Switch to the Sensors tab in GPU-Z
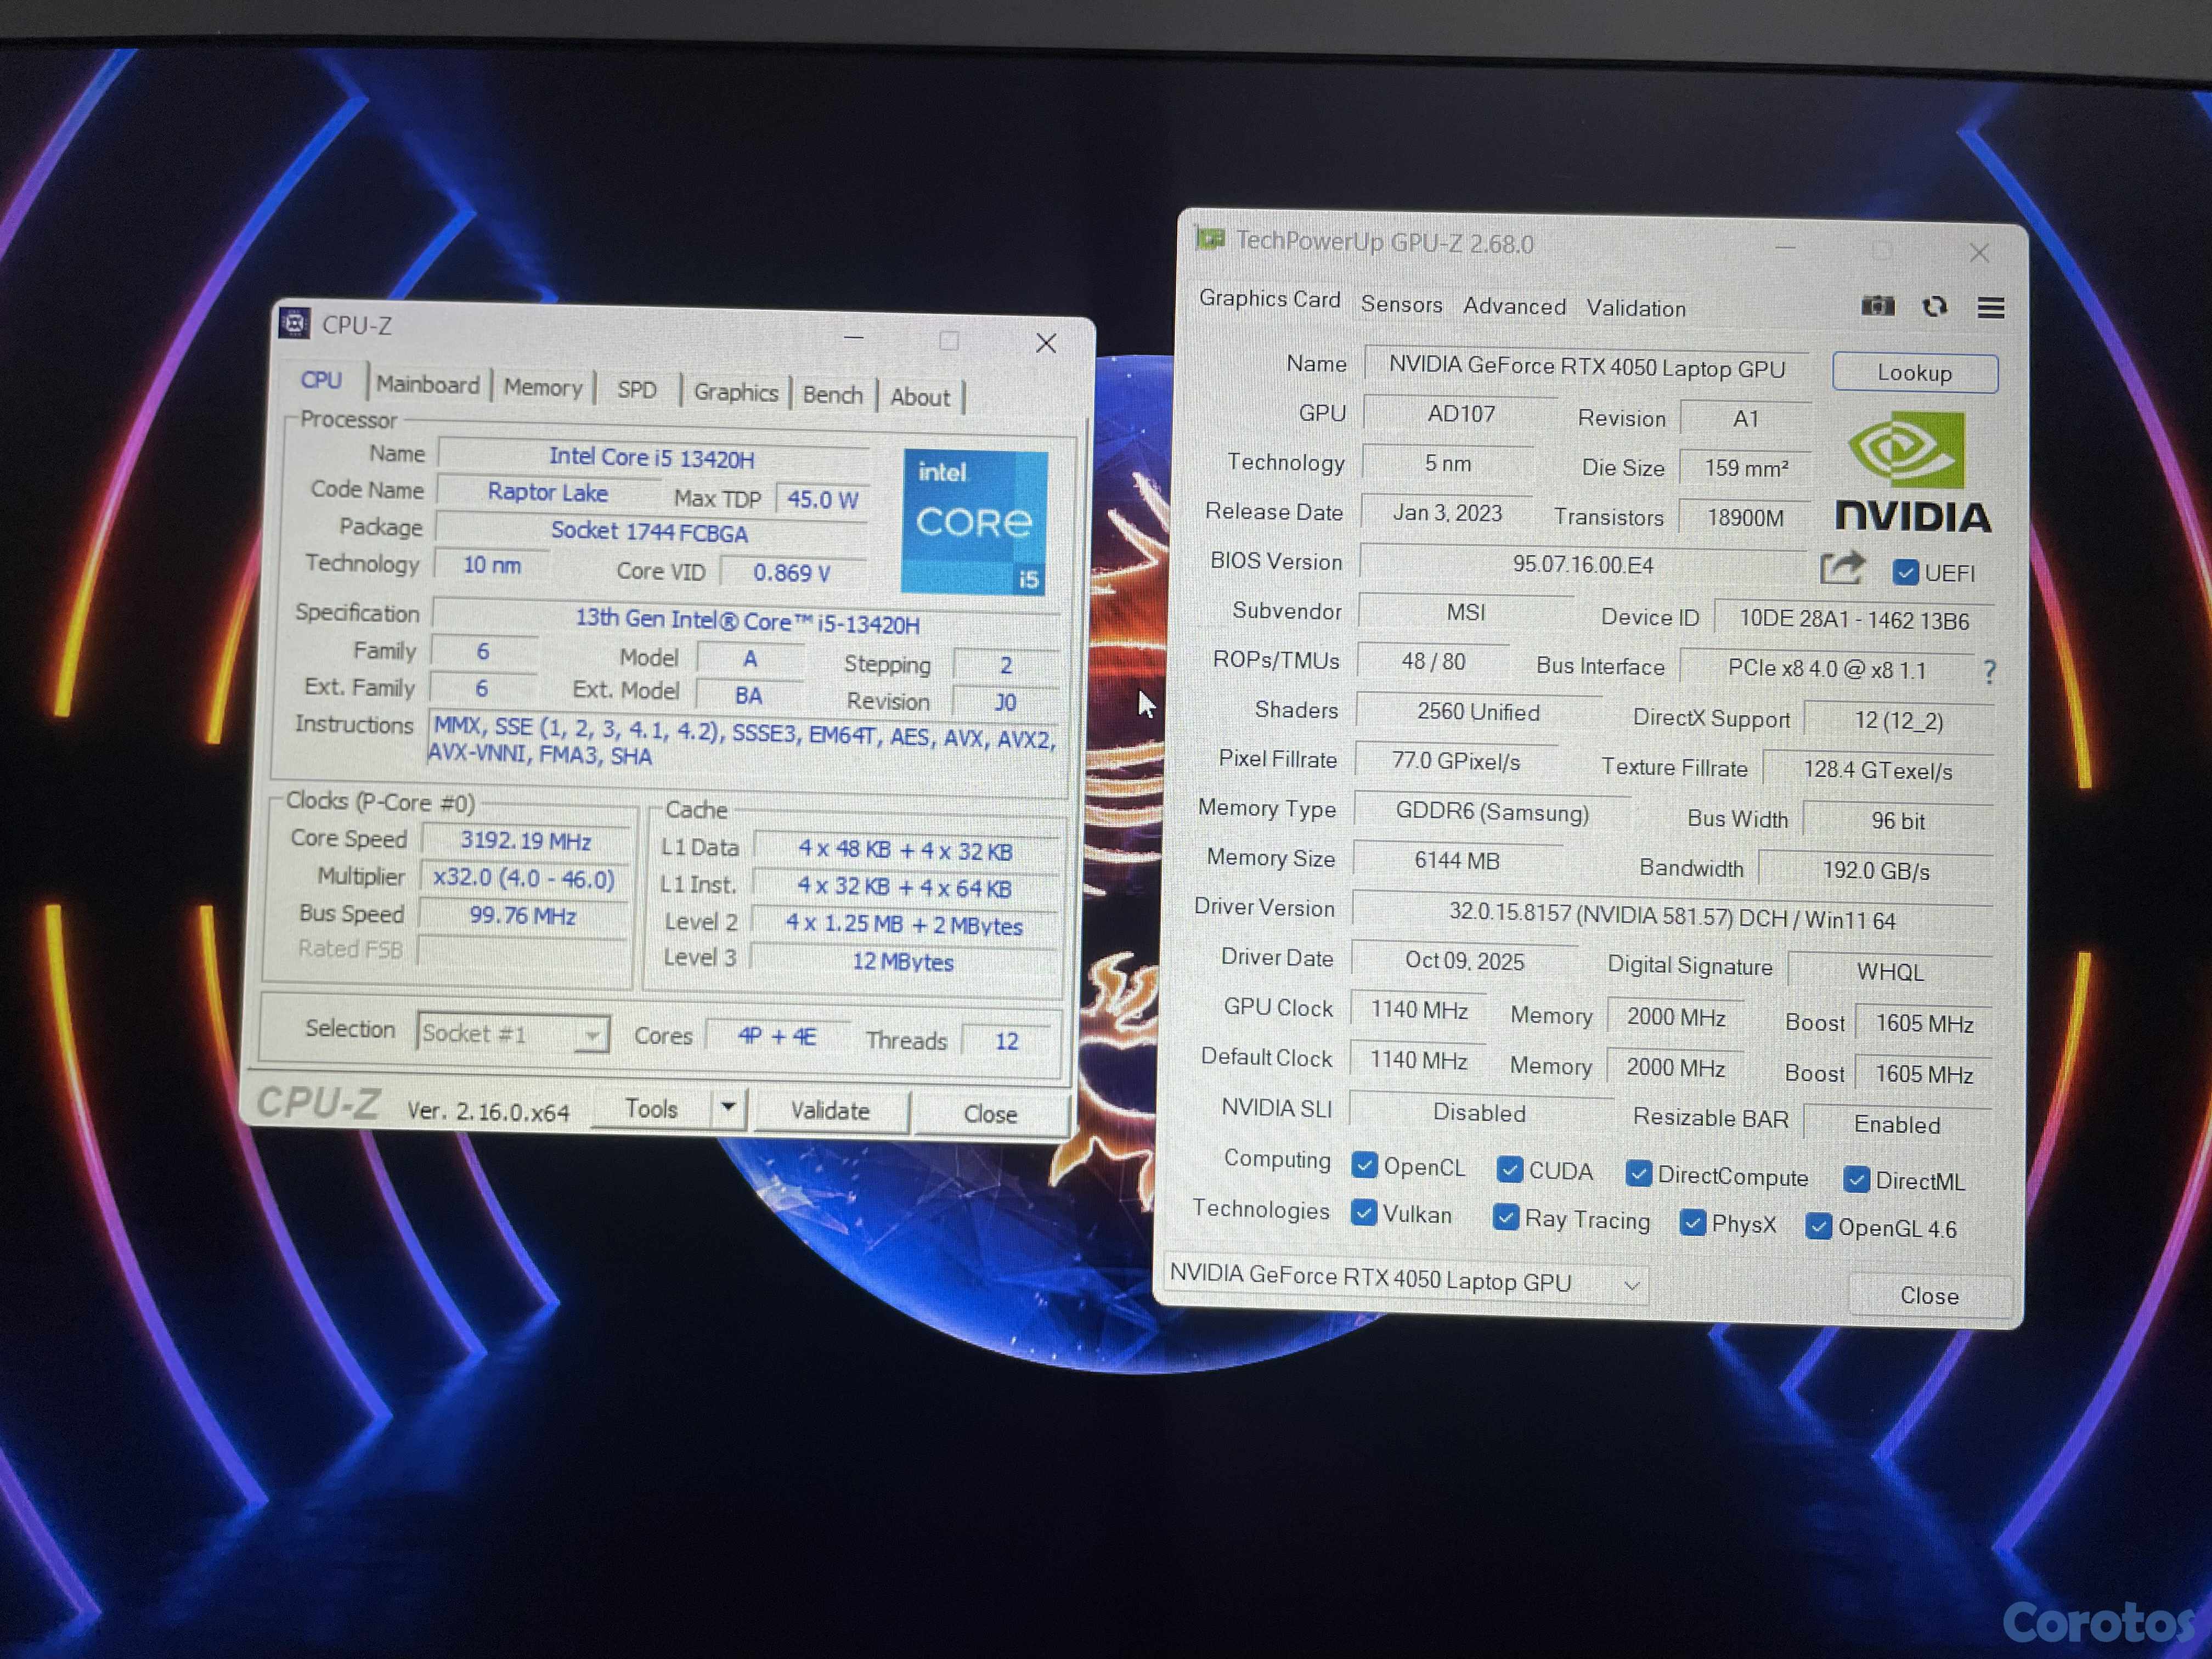The height and width of the screenshot is (1659, 2212). (x=1401, y=304)
